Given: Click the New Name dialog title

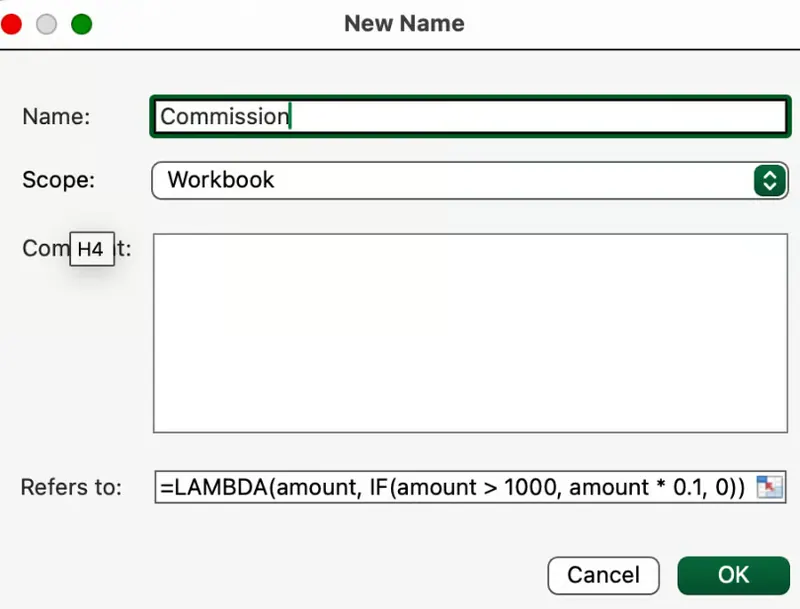Looking at the screenshot, I should 404,23.
